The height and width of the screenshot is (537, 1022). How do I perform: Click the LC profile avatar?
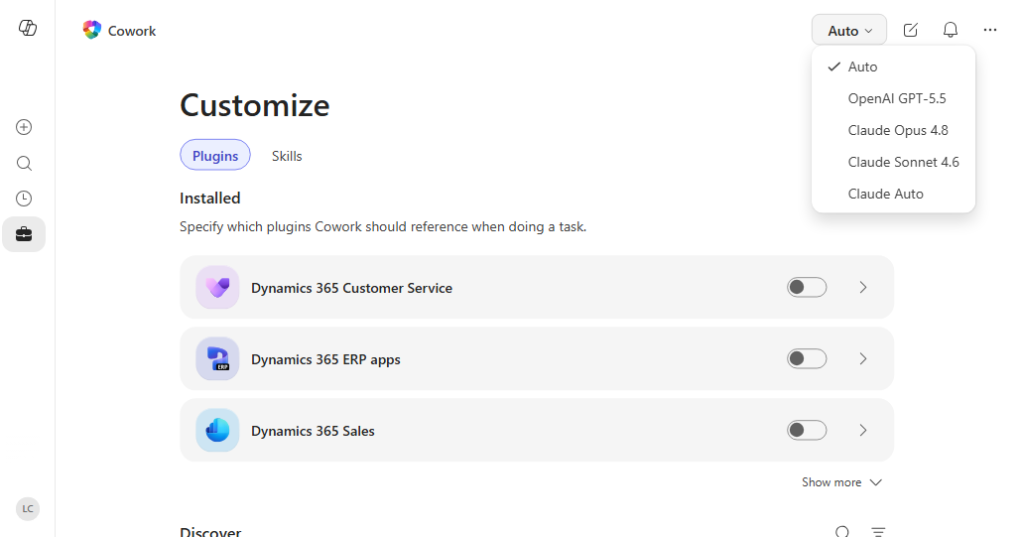tap(27, 509)
